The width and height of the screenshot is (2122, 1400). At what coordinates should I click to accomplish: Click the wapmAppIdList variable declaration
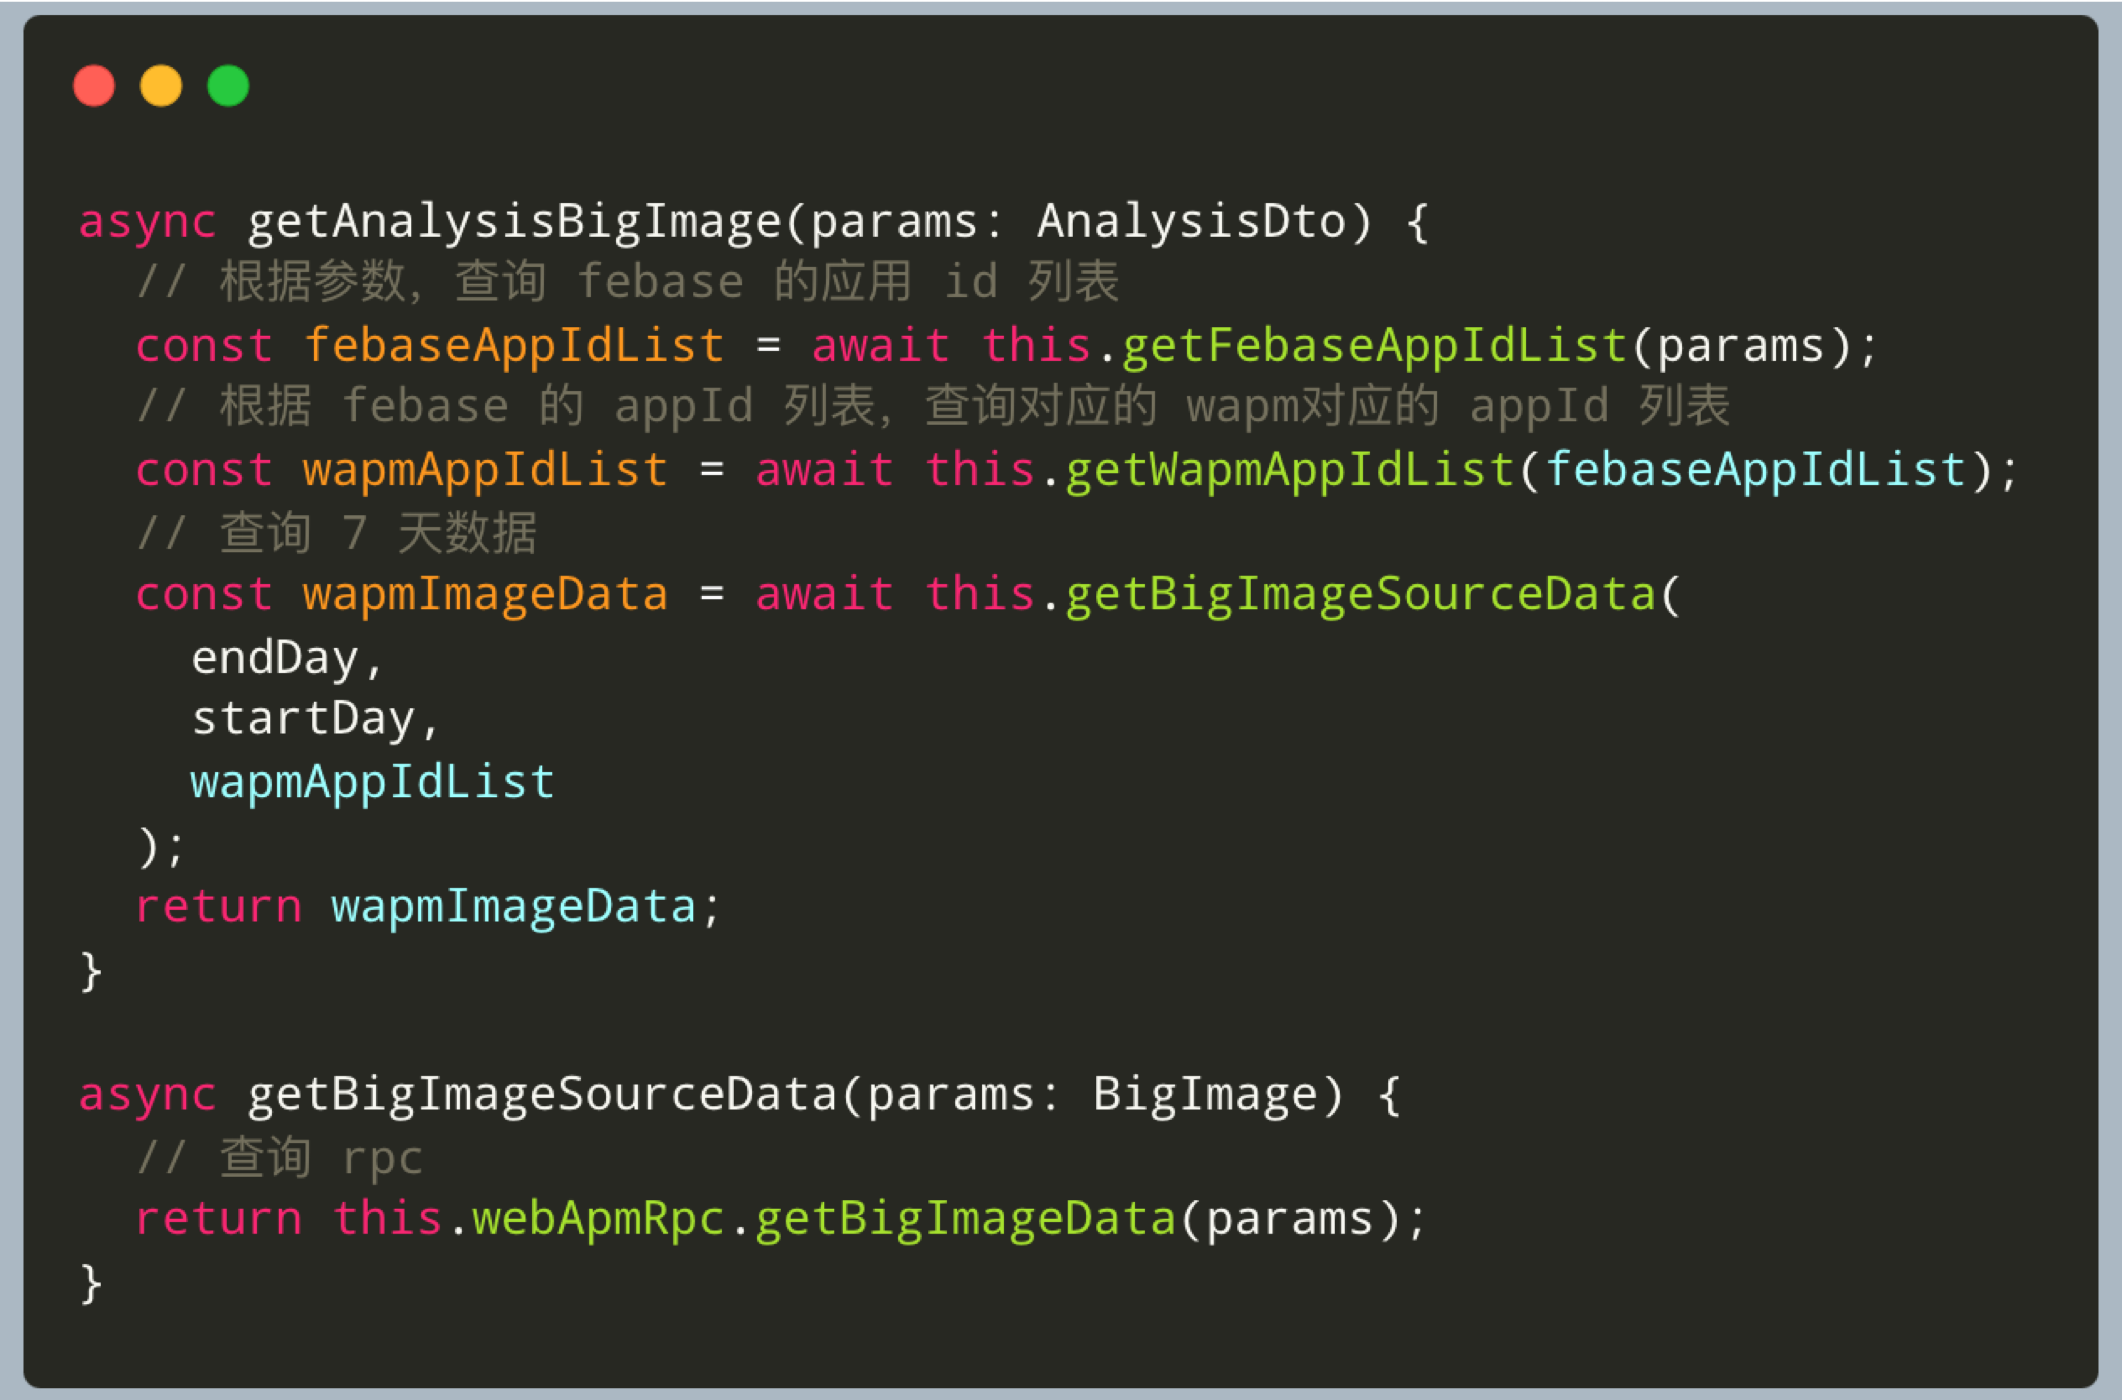(x=486, y=470)
